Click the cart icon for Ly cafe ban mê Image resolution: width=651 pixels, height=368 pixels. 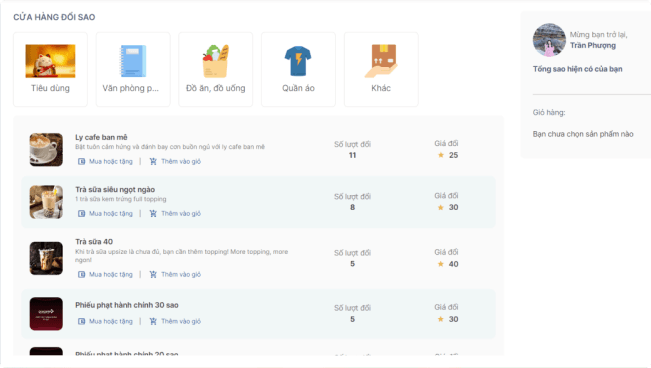(x=153, y=161)
